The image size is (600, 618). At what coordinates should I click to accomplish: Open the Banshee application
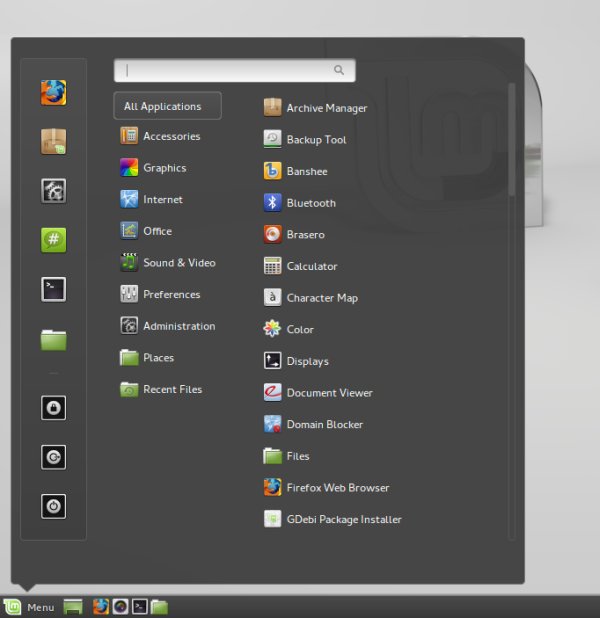(306, 171)
